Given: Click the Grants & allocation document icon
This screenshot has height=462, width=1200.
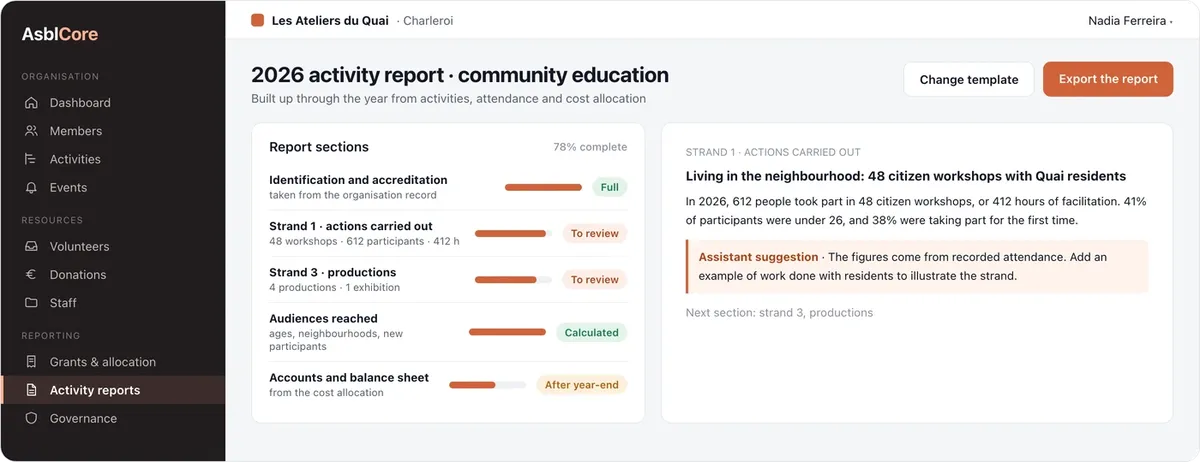Looking at the screenshot, I should pos(31,362).
